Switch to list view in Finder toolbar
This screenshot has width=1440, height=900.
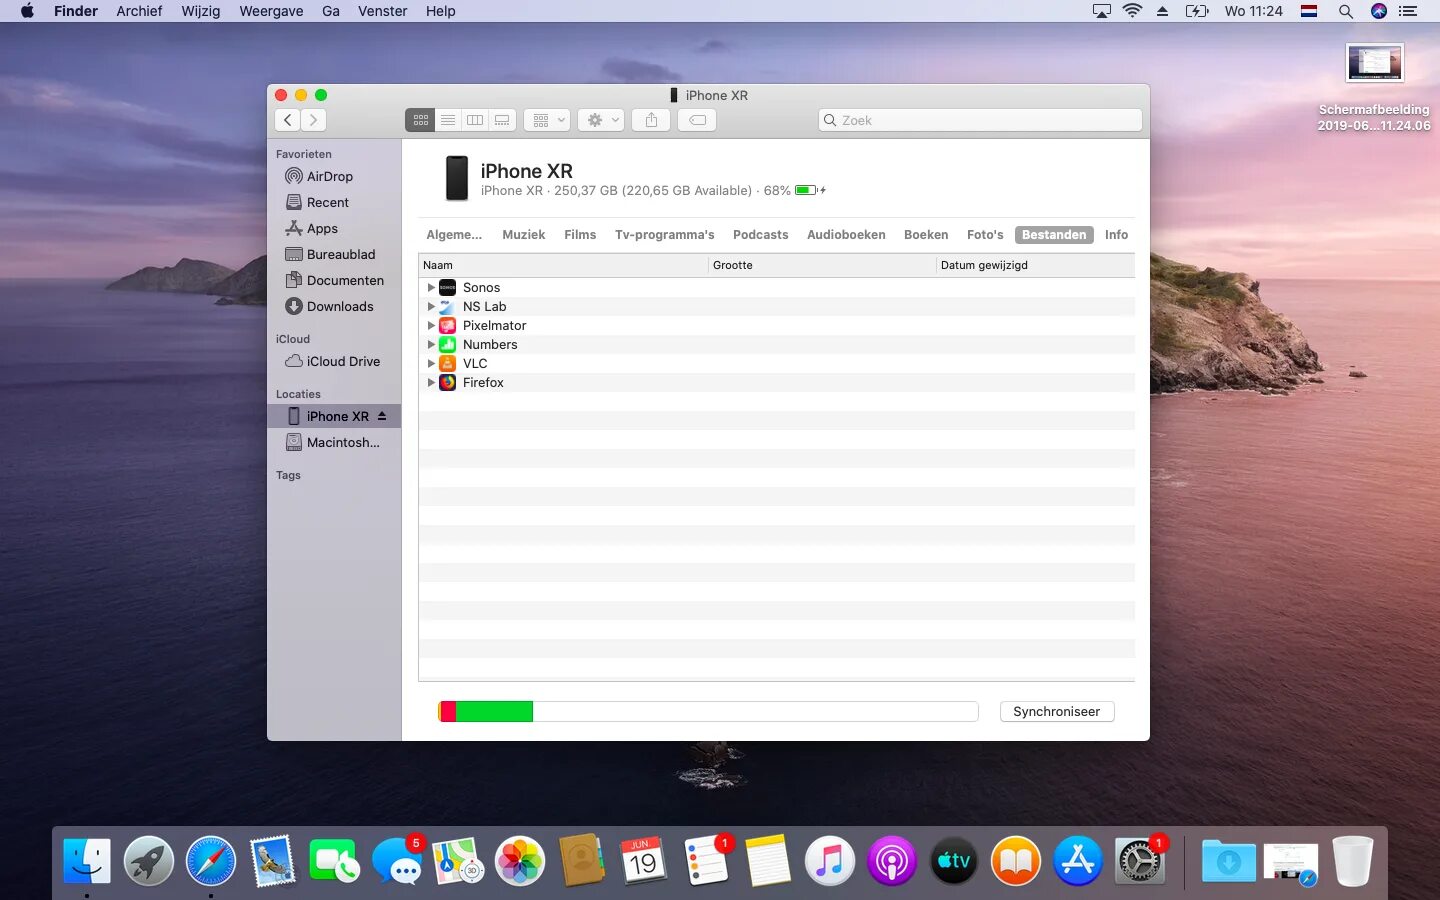(x=448, y=120)
